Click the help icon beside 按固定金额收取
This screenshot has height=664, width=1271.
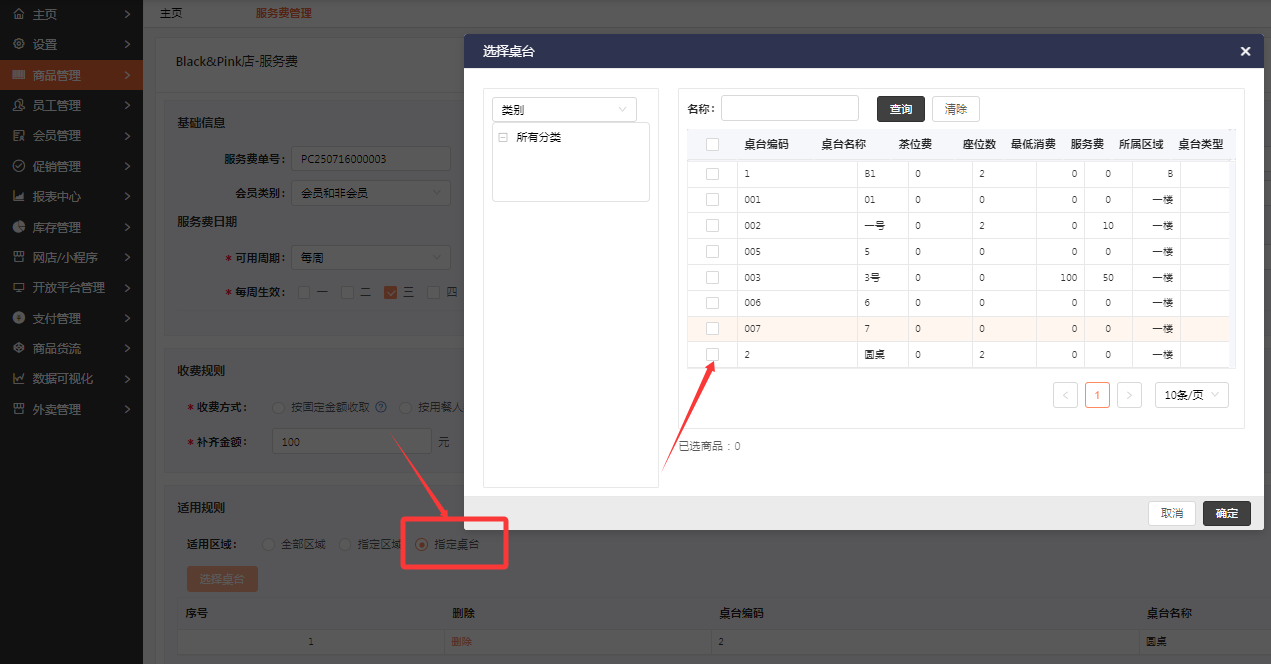click(381, 407)
